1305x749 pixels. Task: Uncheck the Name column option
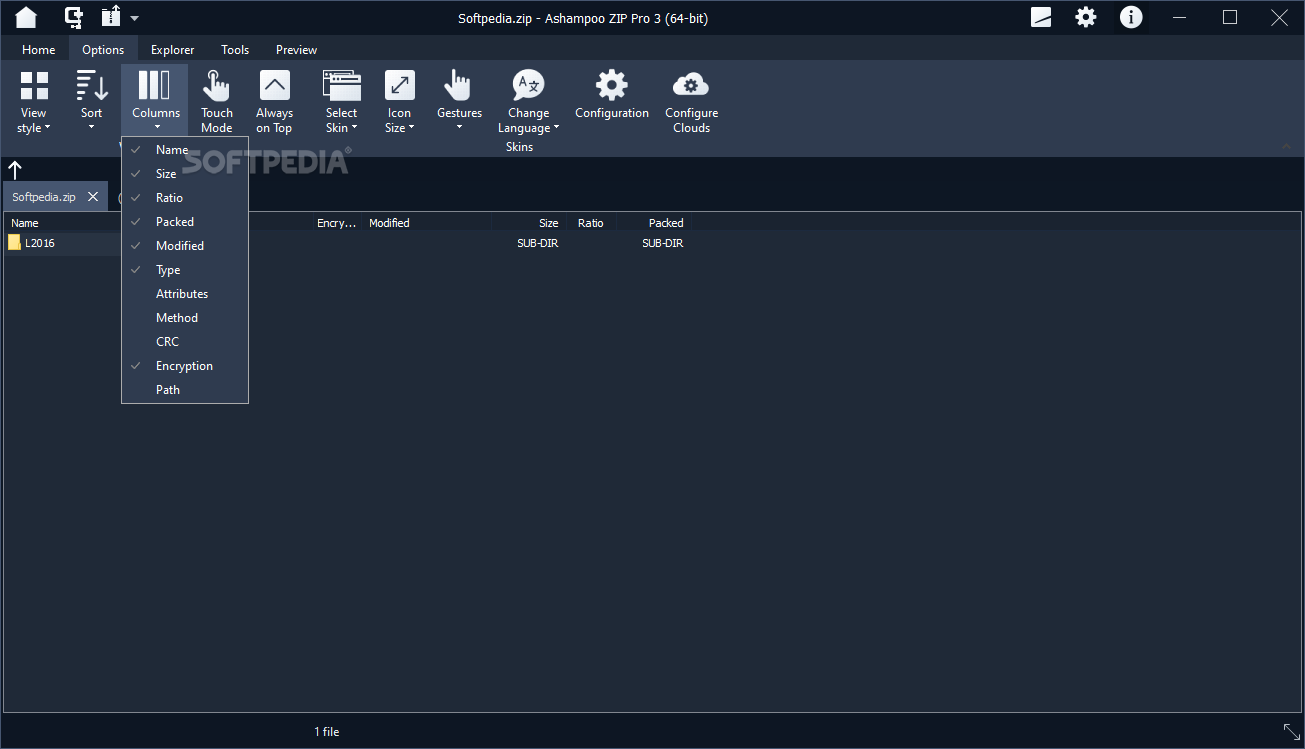(185, 150)
